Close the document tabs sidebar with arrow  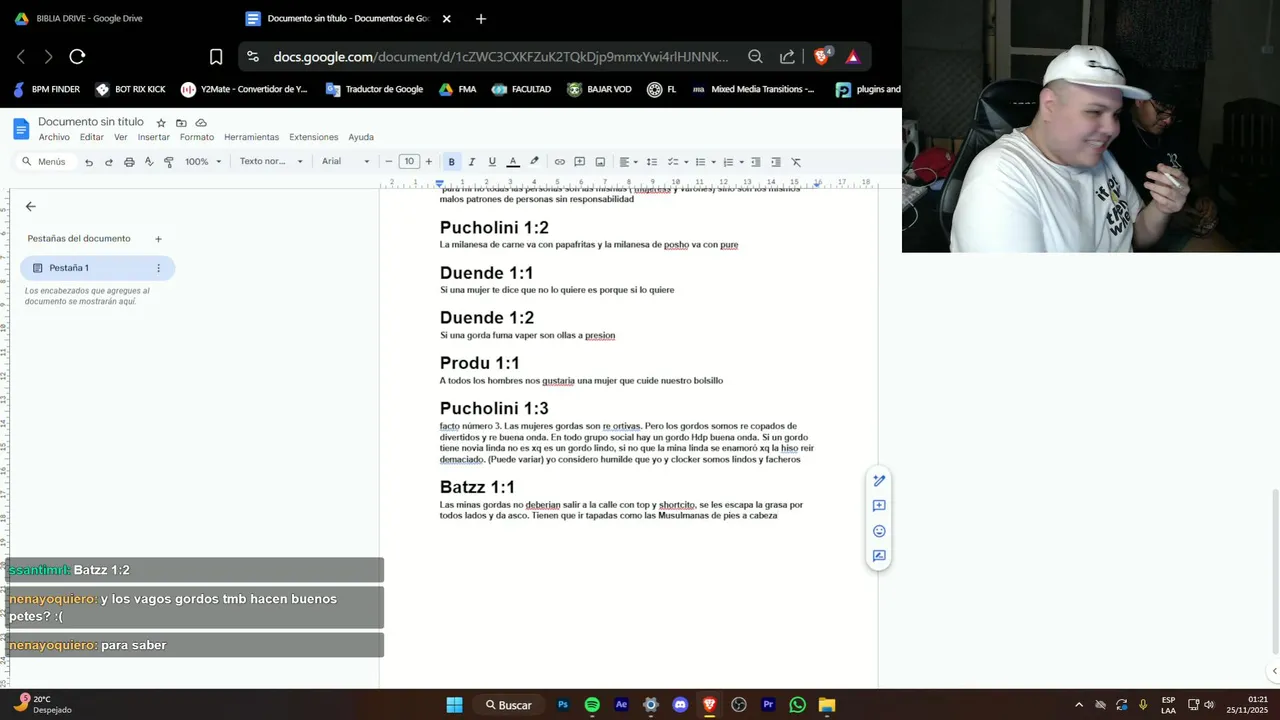tap(30, 206)
